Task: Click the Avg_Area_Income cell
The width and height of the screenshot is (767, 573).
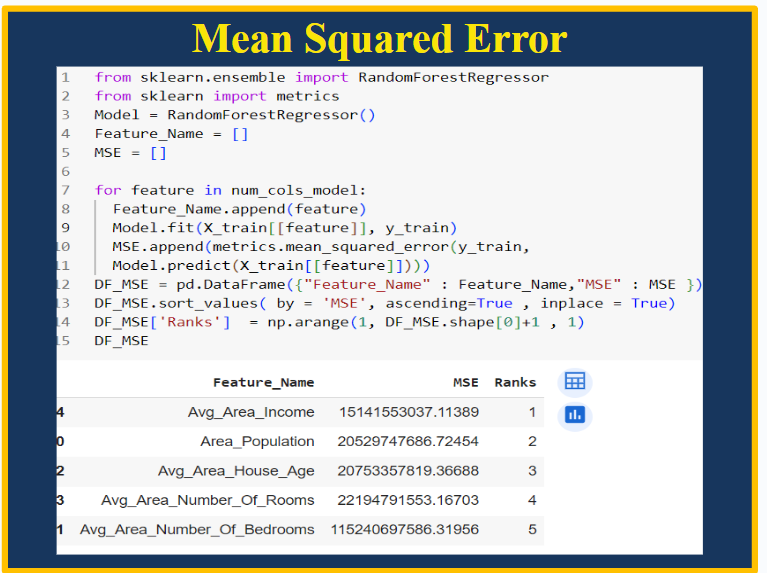Action: pyautogui.click(x=251, y=412)
